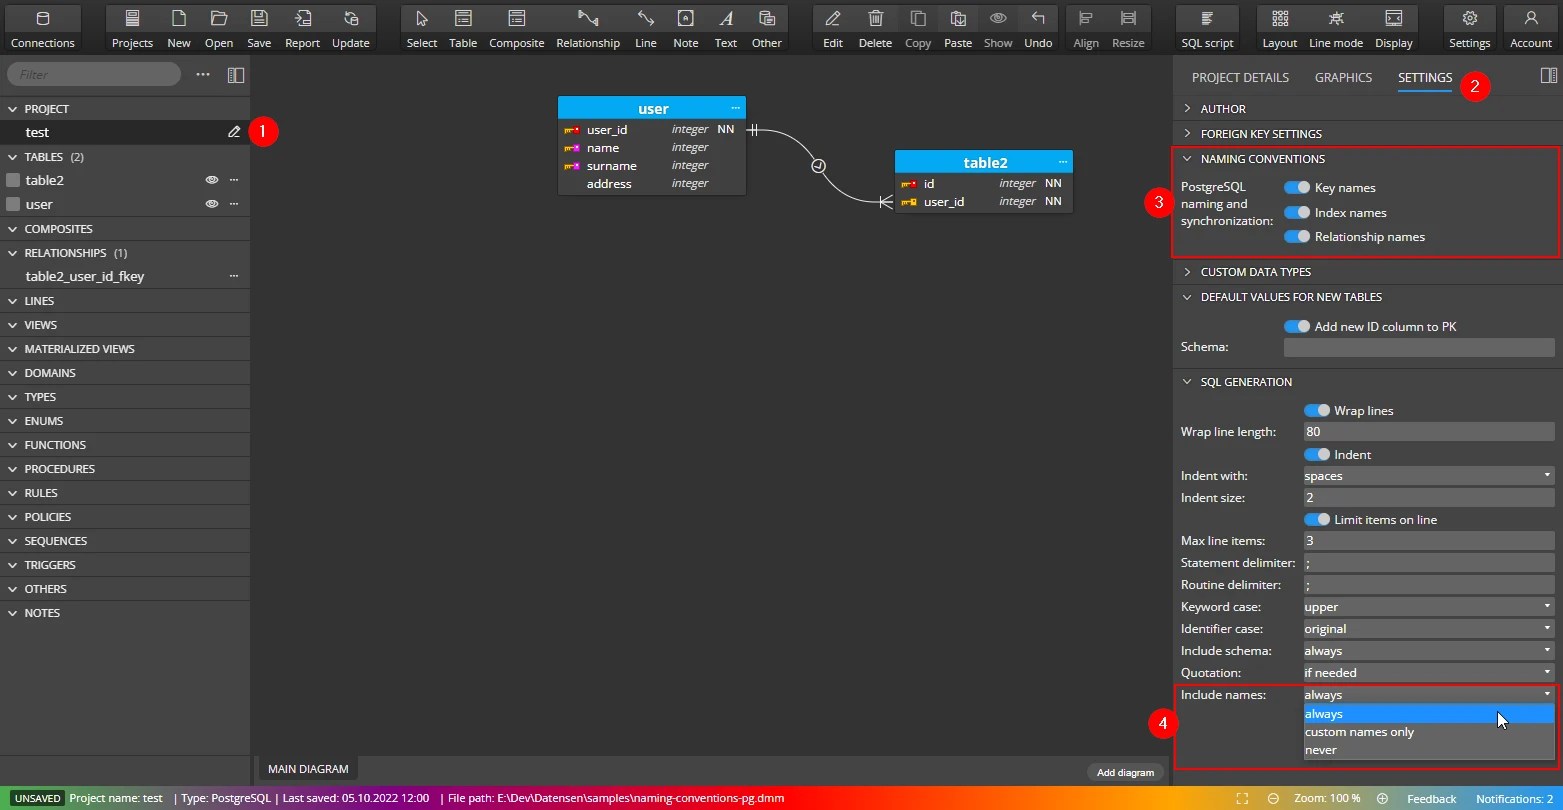Viewport: 1563px width, 810px height.
Task: Hide the user table with its eye icon
Action: coord(211,204)
